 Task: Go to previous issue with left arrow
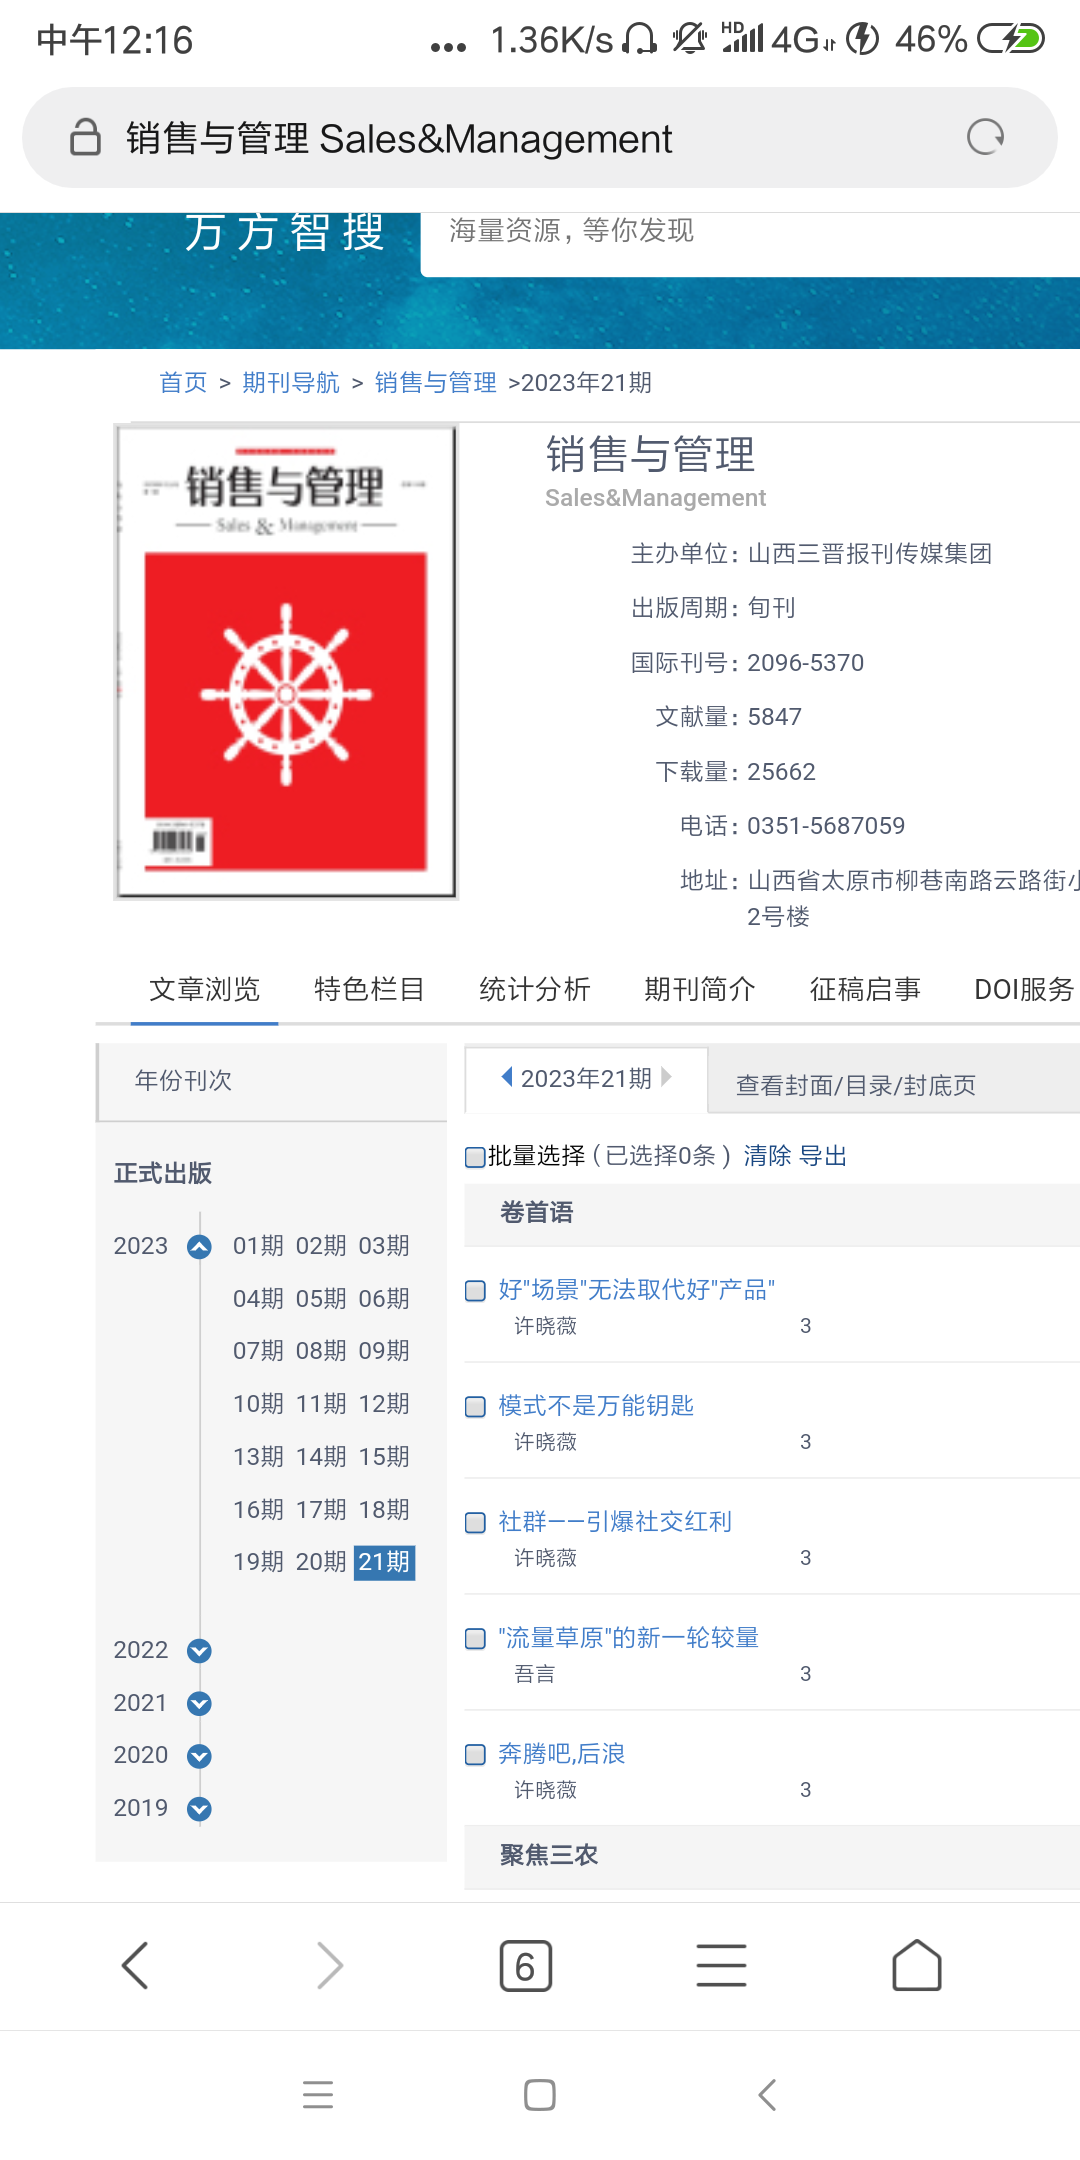[507, 1077]
